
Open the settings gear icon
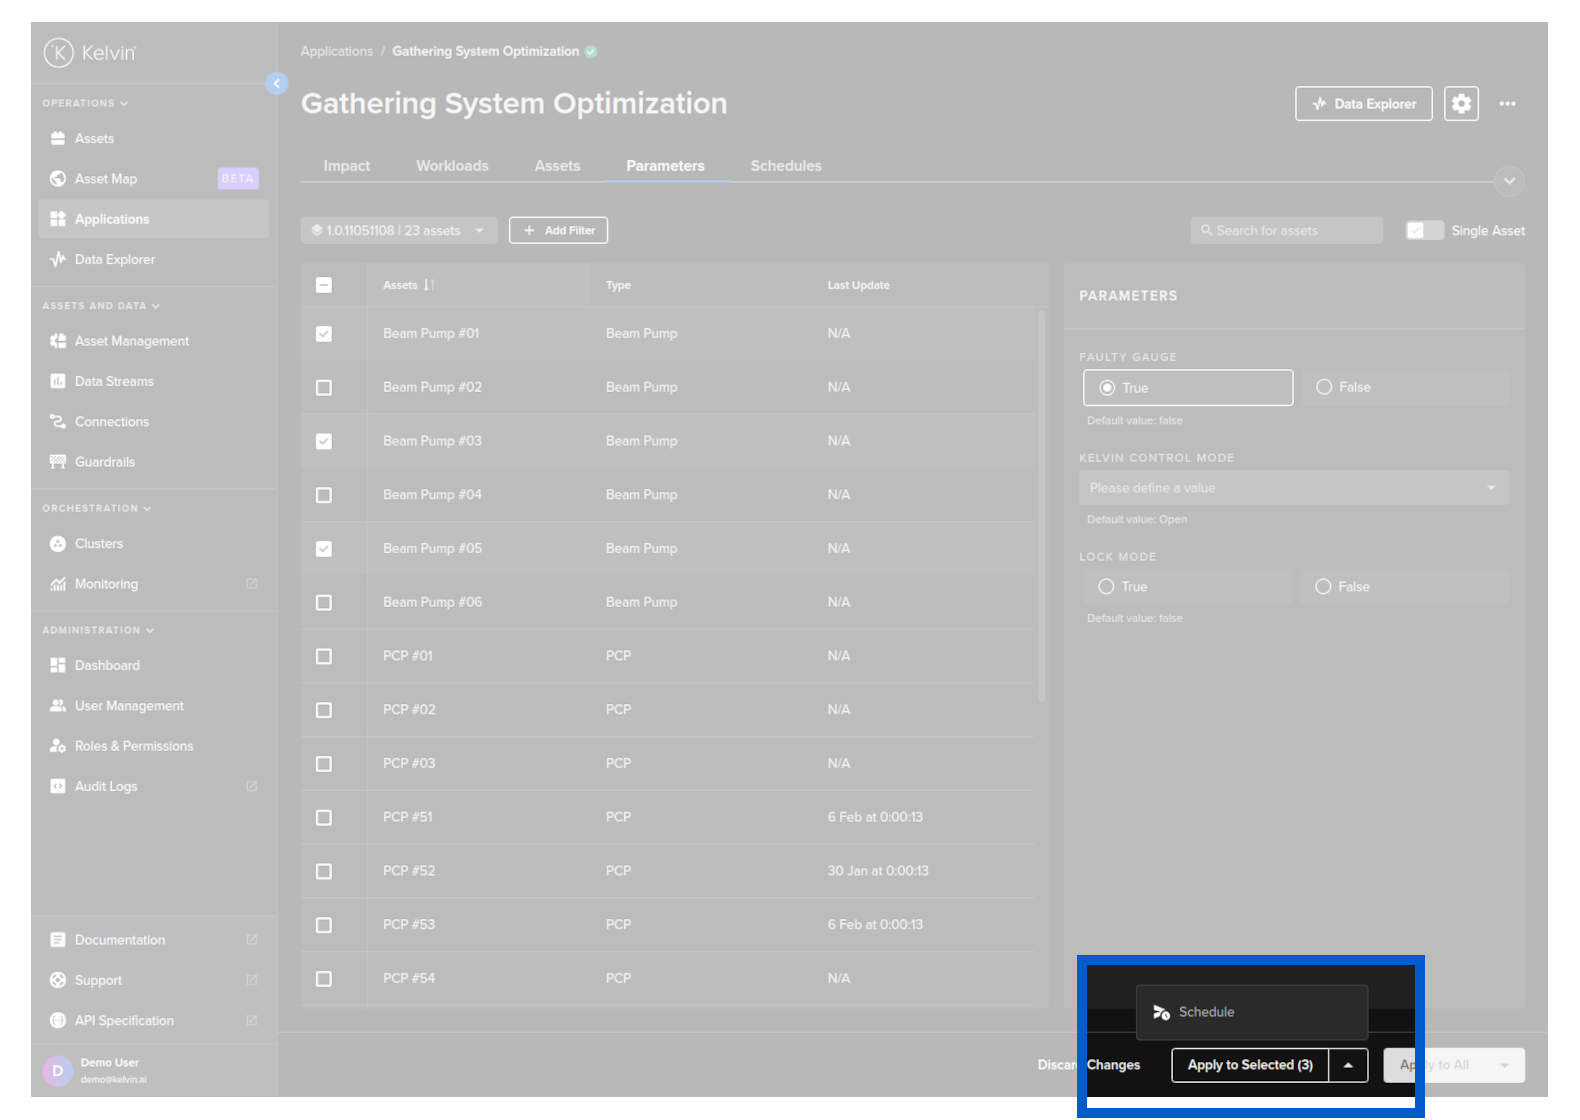[1461, 104]
